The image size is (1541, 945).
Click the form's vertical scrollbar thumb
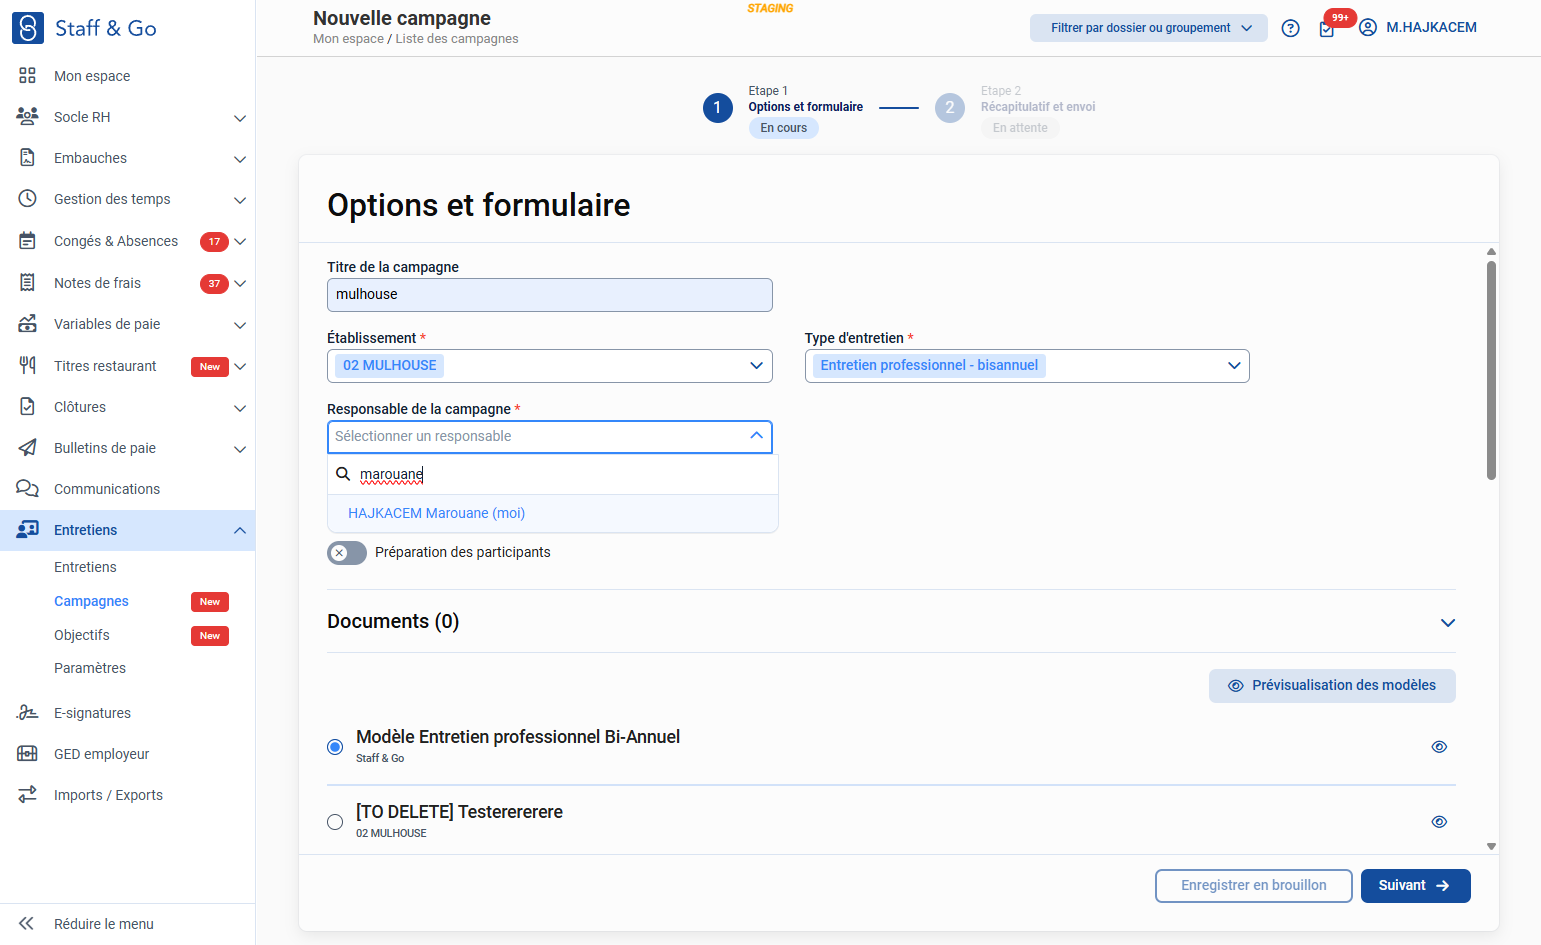(x=1491, y=370)
